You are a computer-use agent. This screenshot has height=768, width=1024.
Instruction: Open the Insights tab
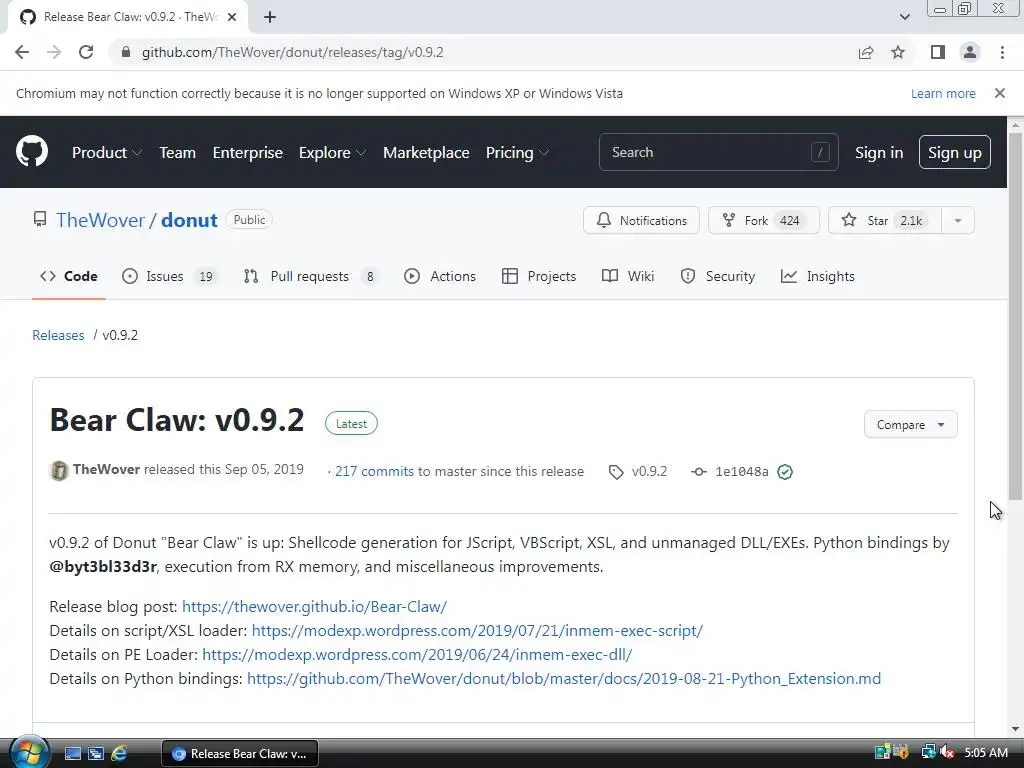[x=818, y=276]
